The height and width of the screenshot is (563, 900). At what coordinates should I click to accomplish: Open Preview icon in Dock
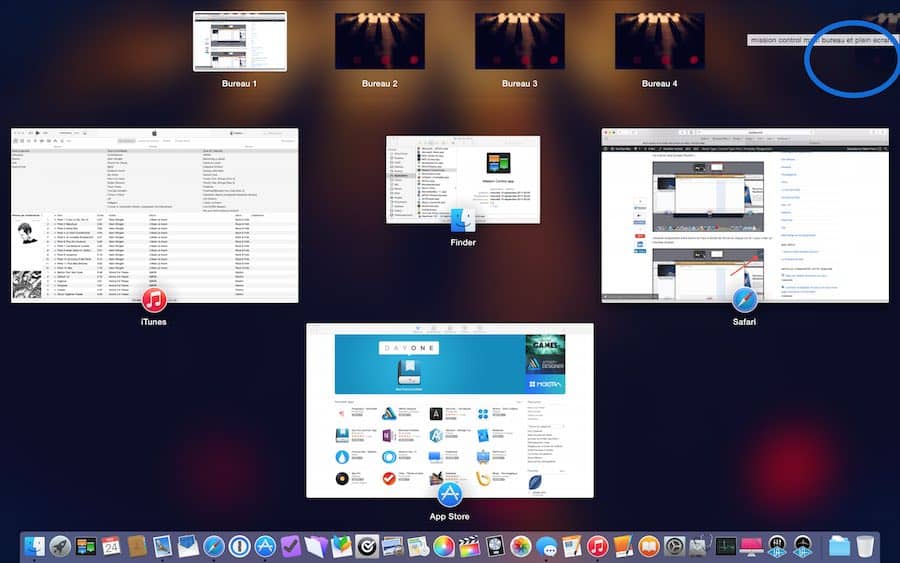tap(162, 546)
